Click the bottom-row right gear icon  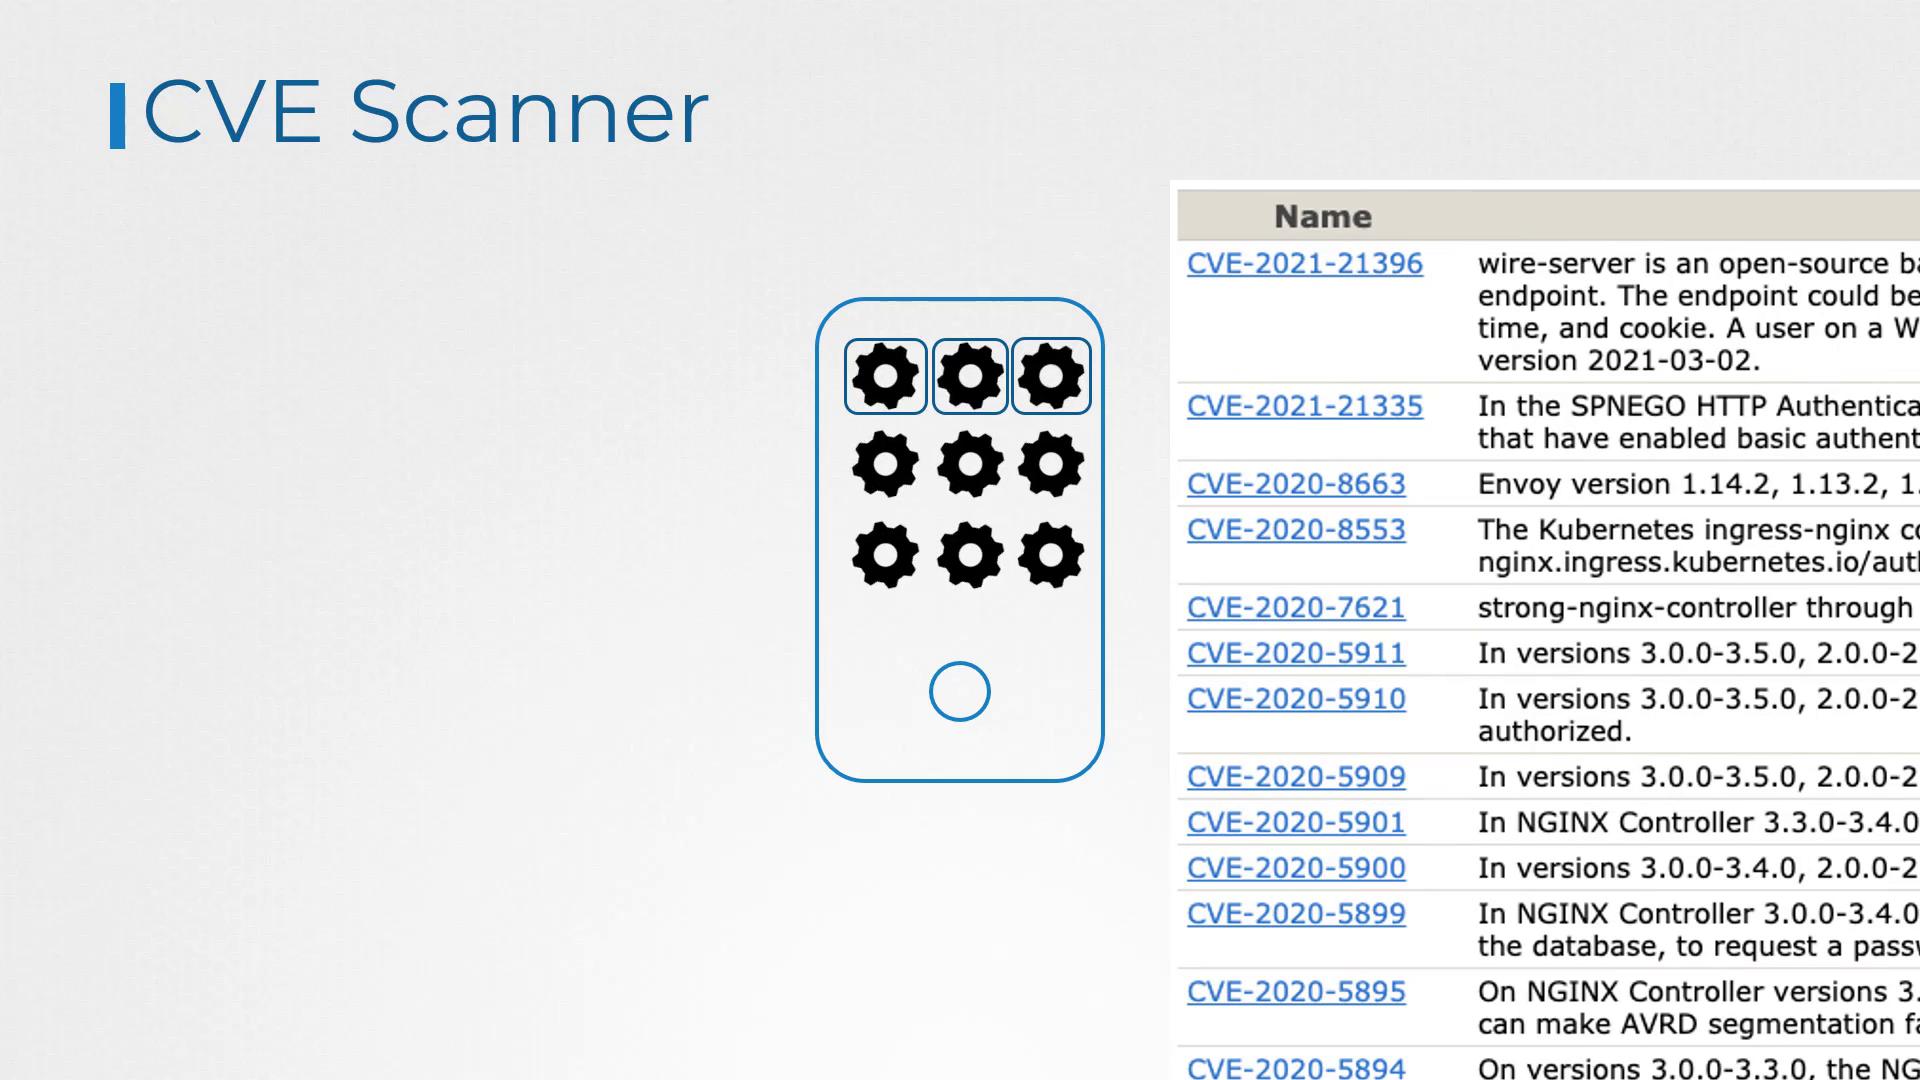click(1050, 554)
